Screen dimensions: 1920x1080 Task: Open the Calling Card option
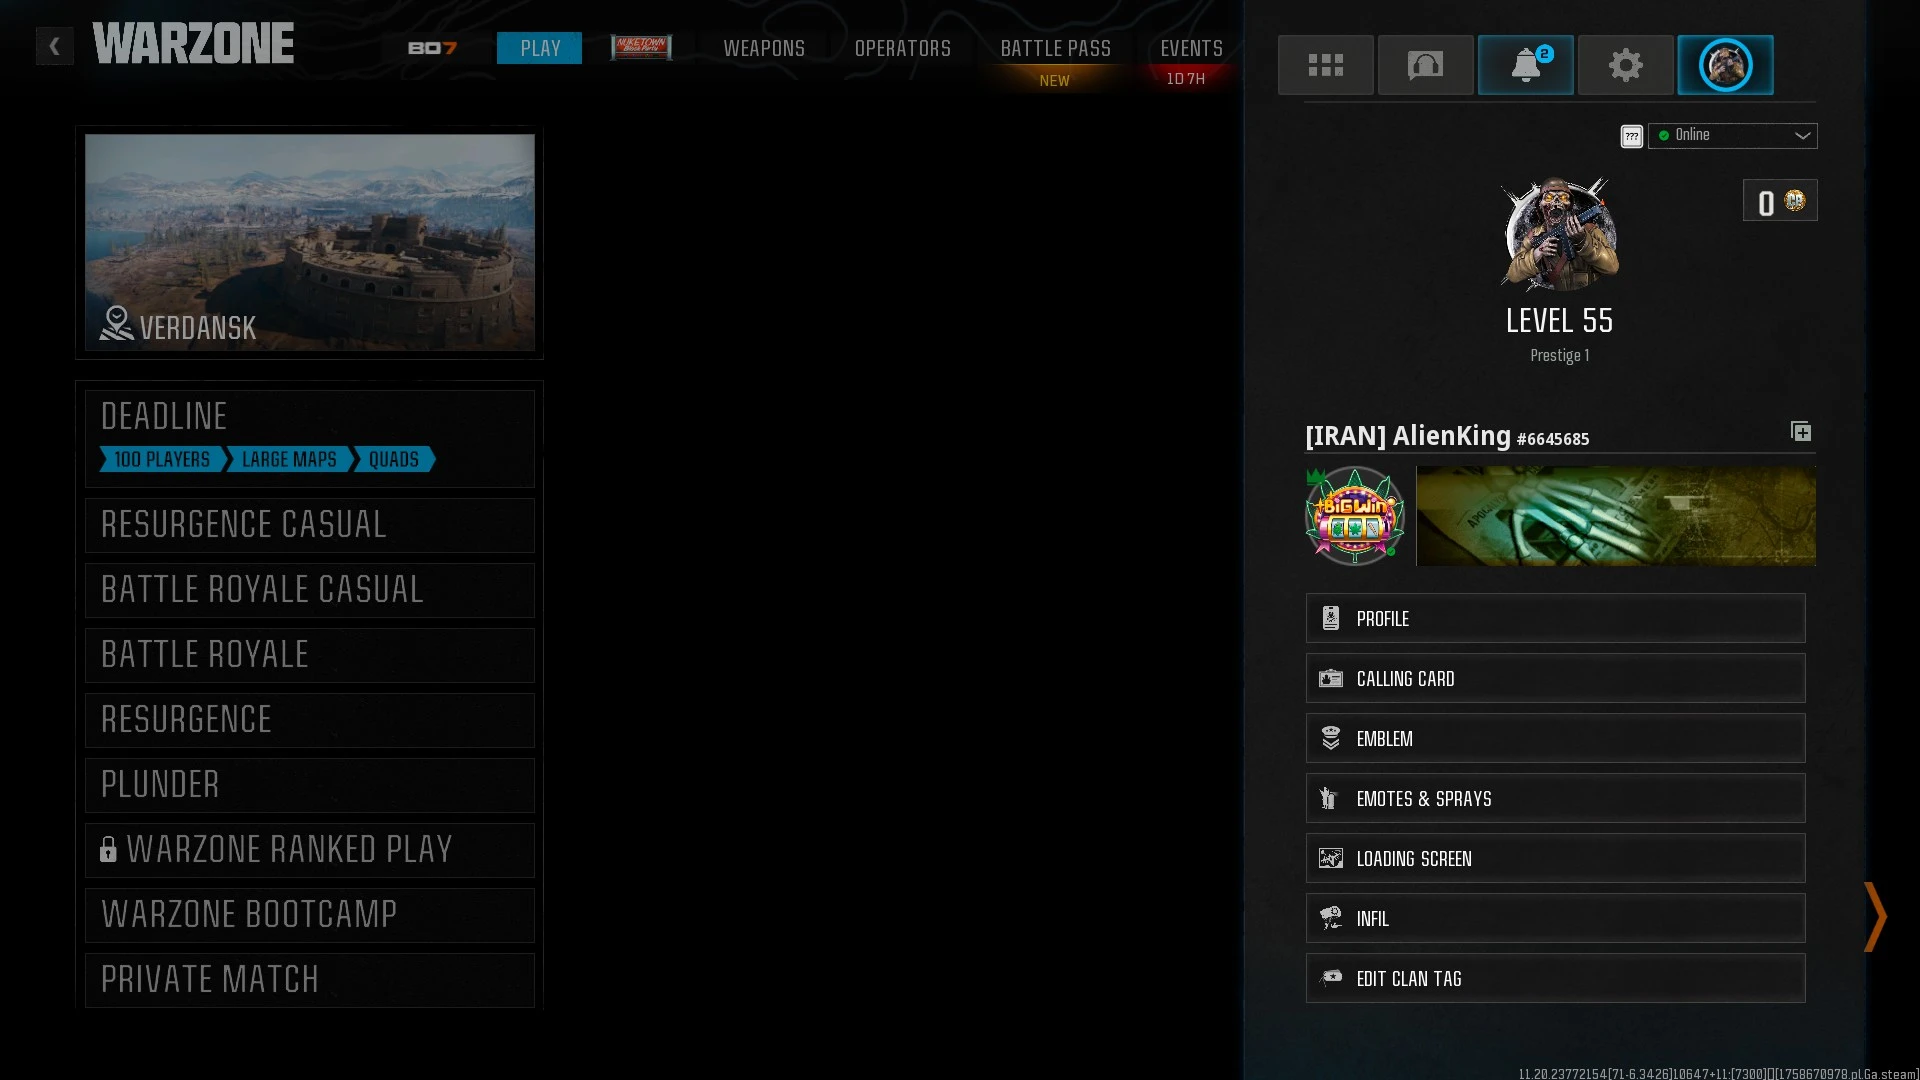[1555, 679]
